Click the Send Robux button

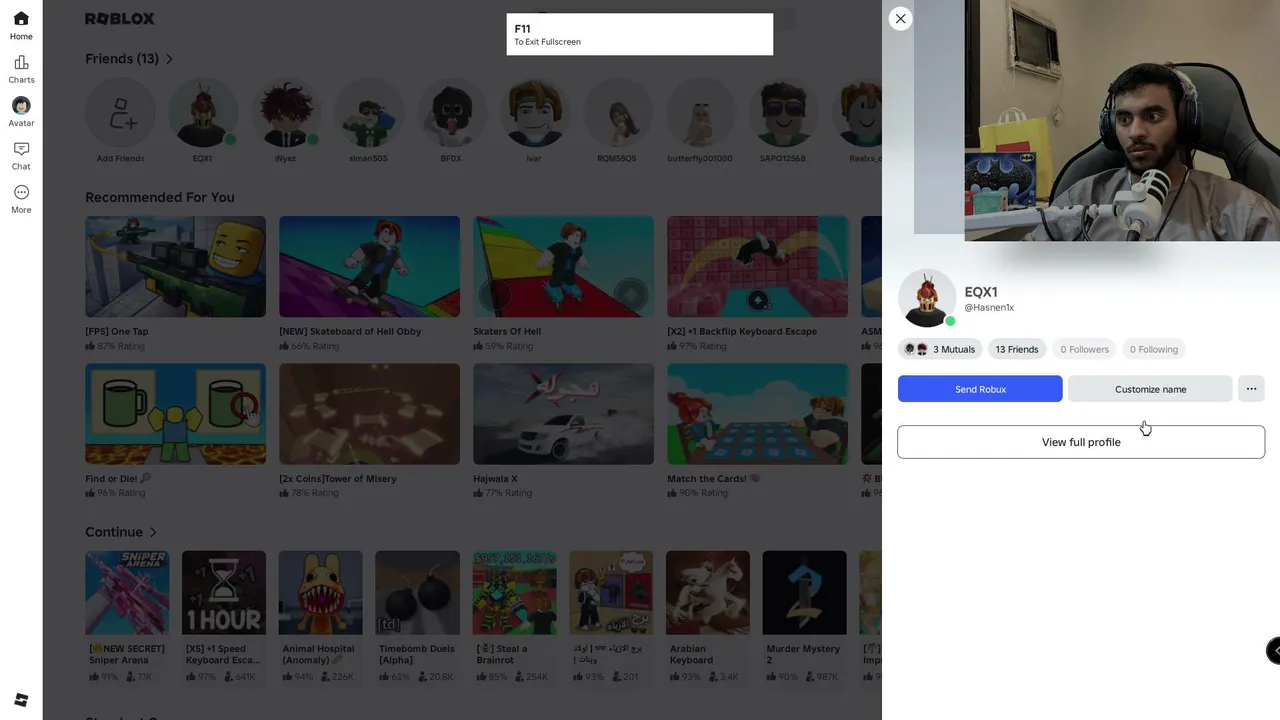pos(980,389)
